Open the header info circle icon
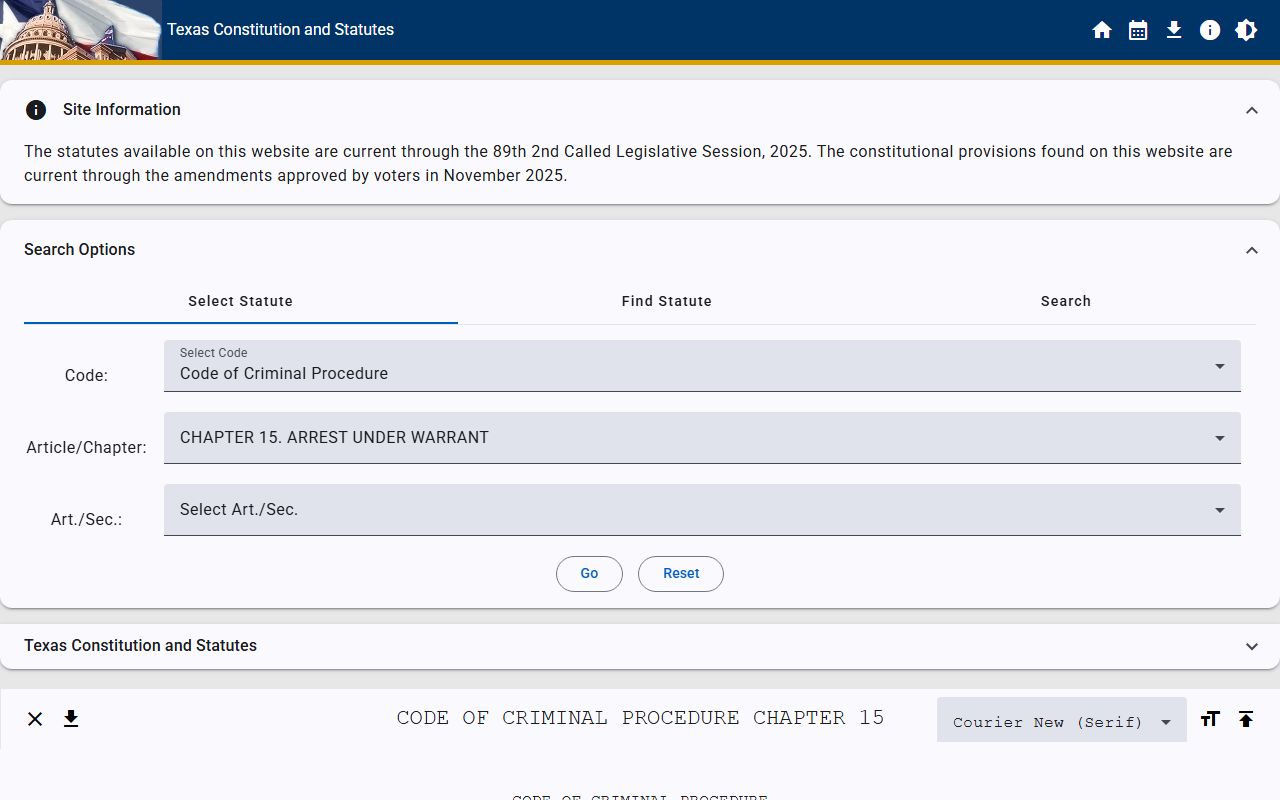The width and height of the screenshot is (1280, 800). (x=1210, y=30)
